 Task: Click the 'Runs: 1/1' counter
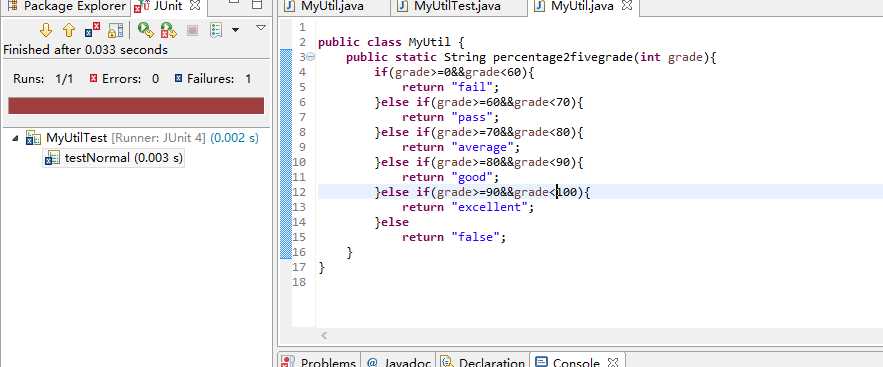[43, 79]
